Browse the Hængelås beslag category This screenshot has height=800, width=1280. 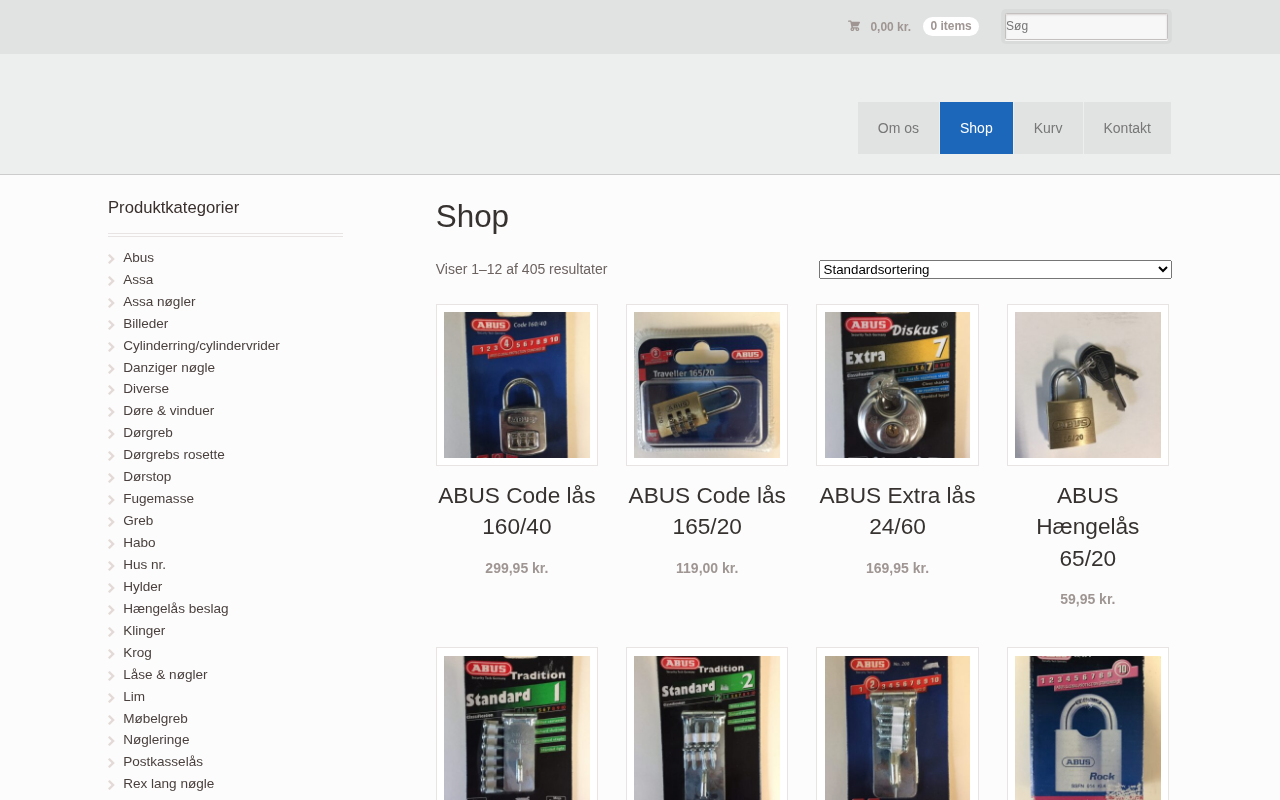176,609
